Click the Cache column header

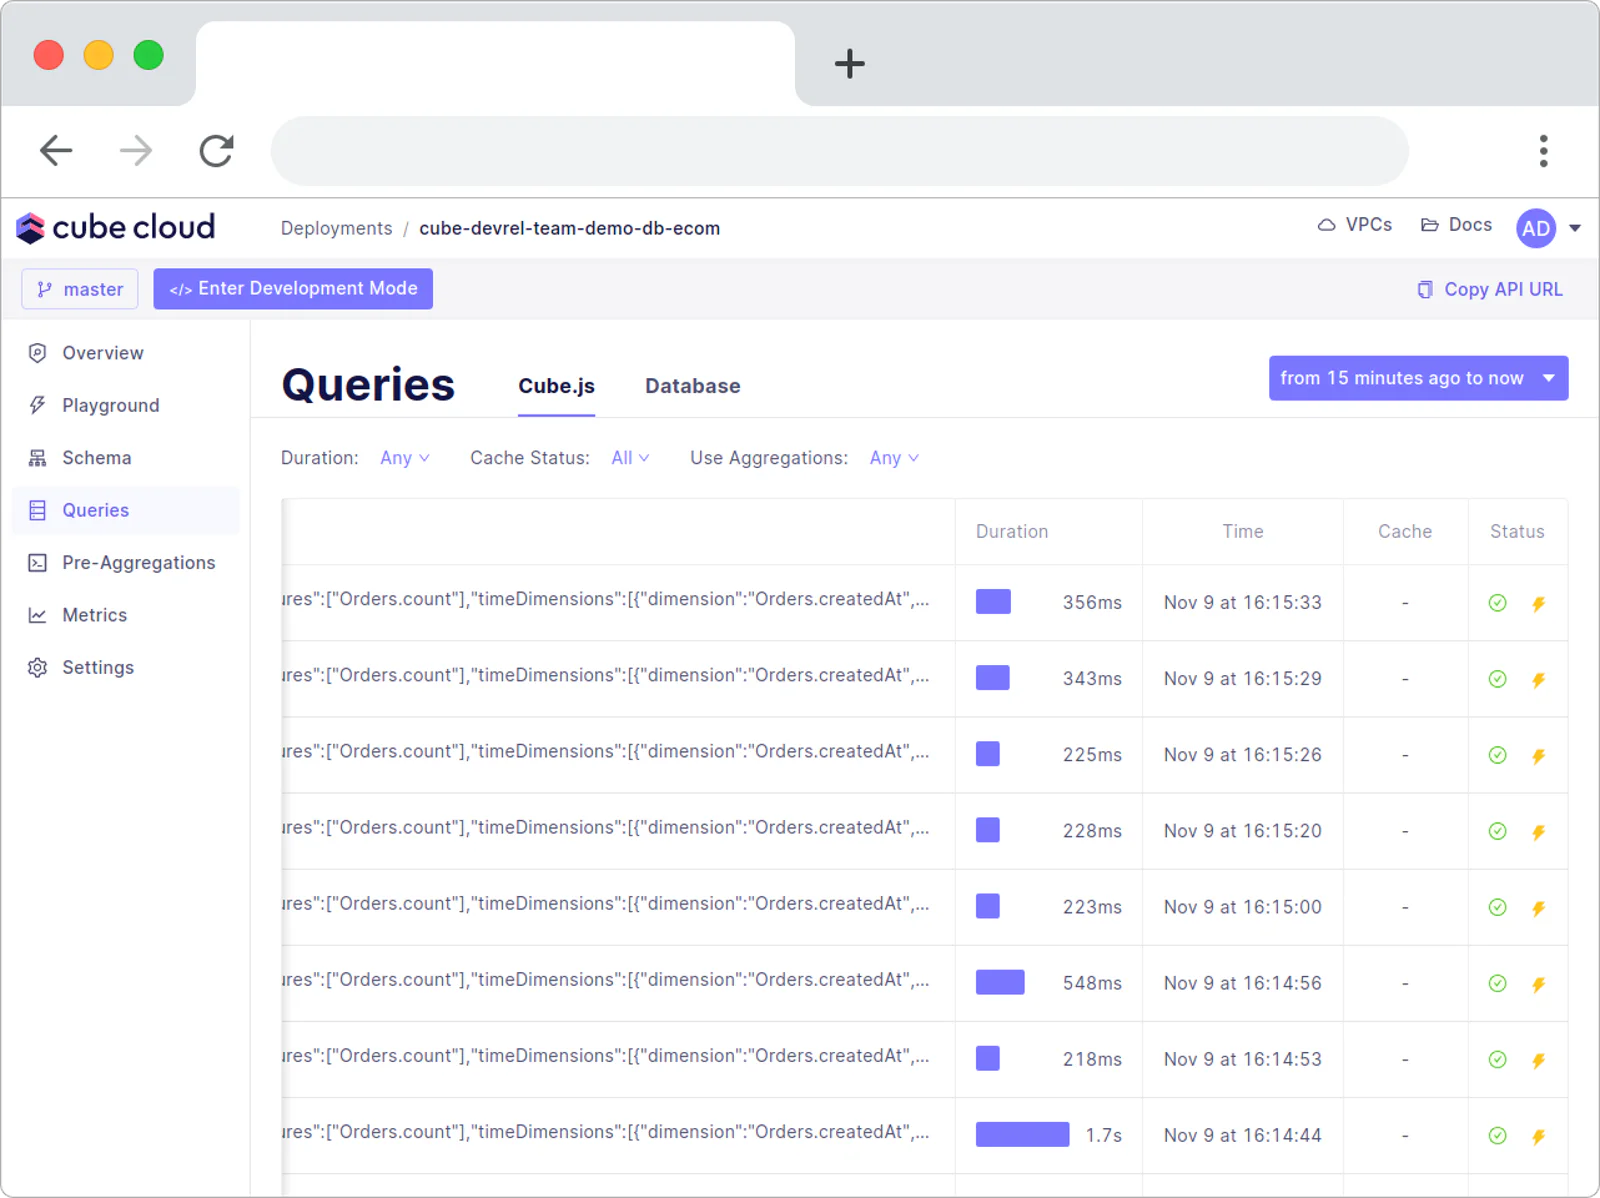point(1405,532)
